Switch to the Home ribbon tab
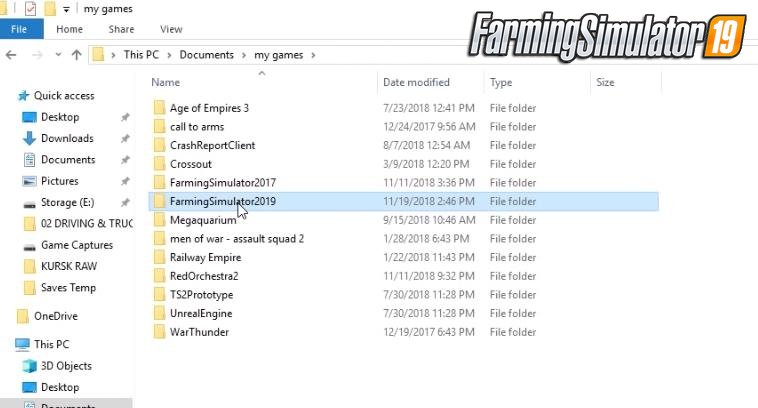This screenshot has height=408, width=758. click(69, 29)
